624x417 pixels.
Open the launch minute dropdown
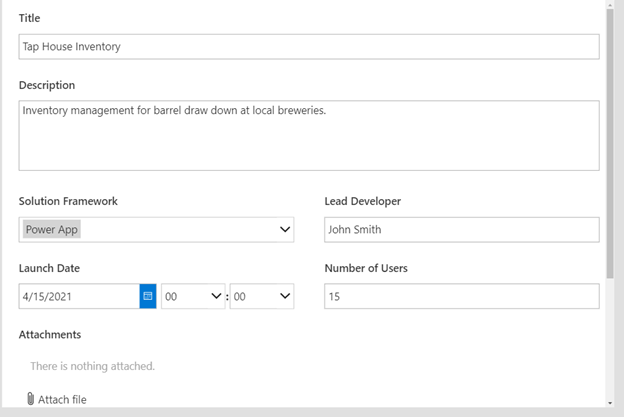point(262,296)
